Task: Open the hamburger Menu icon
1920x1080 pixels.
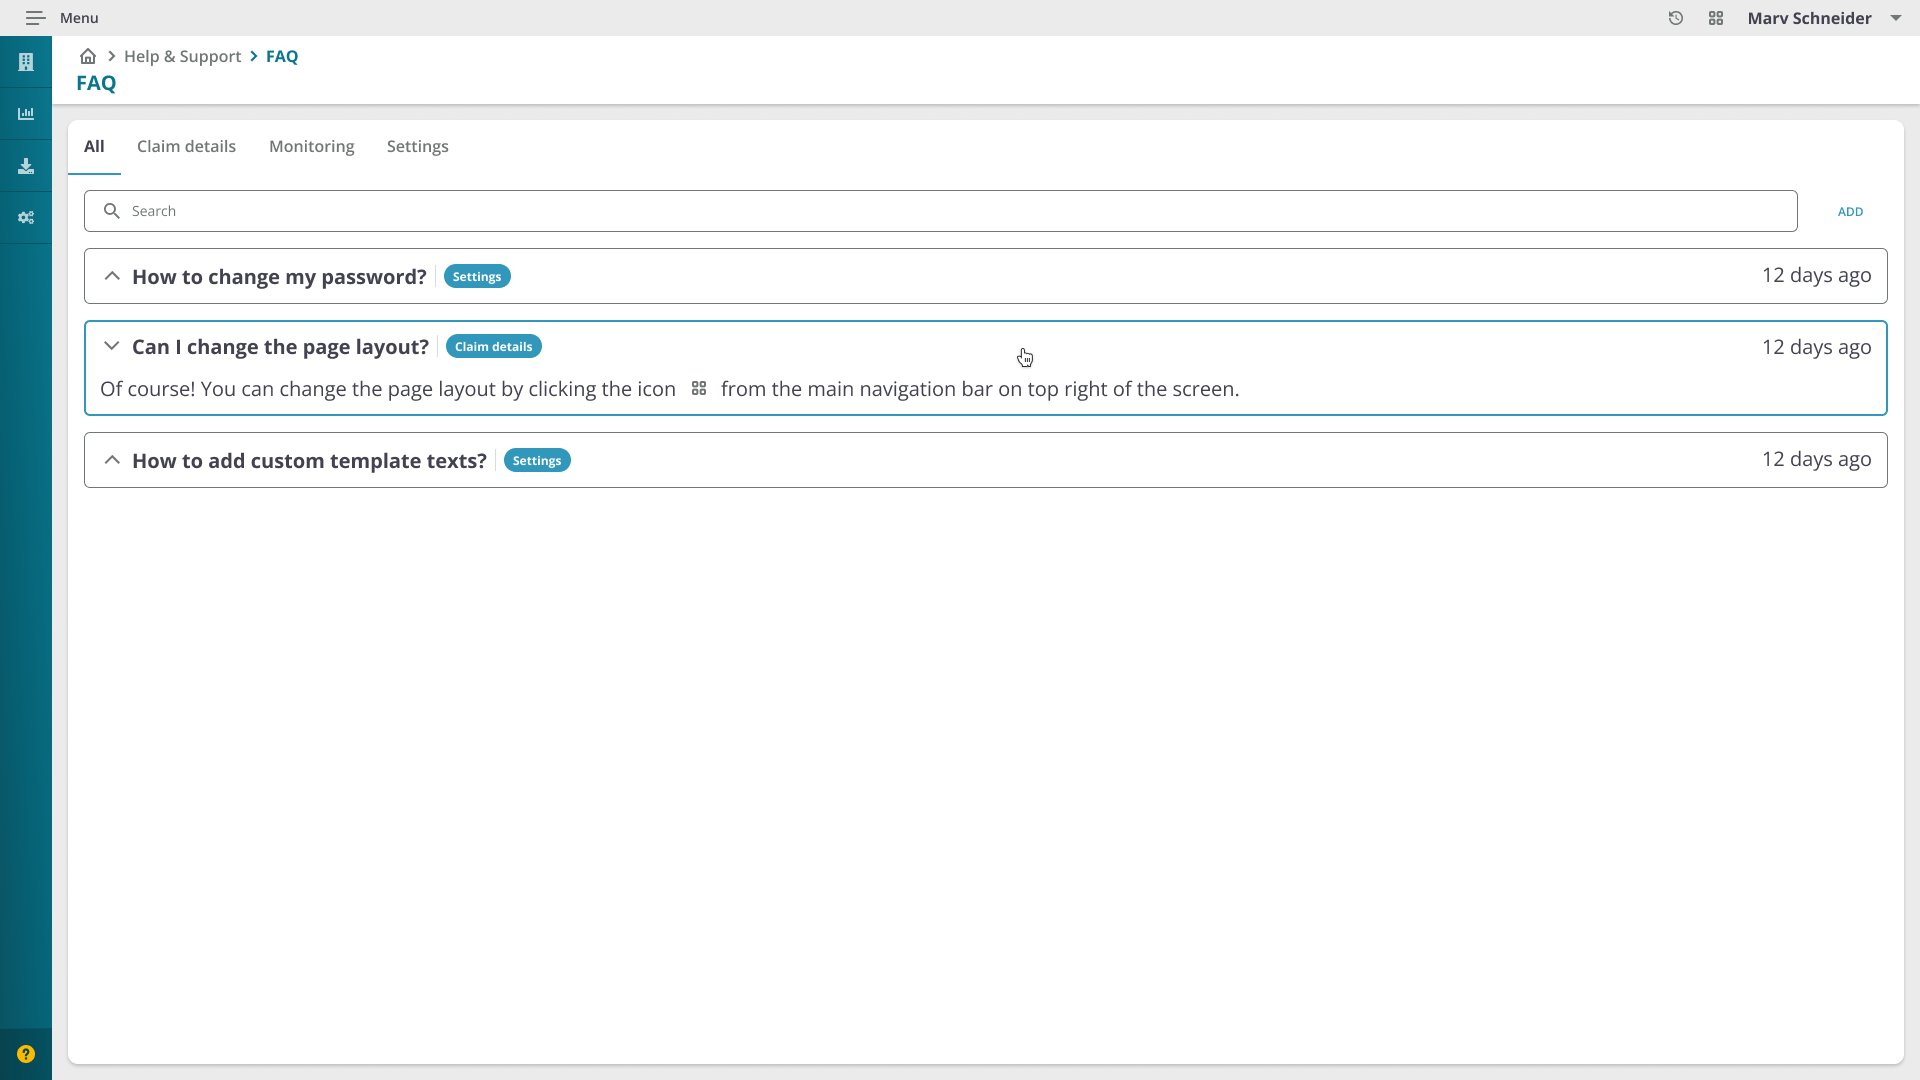Action: pos(36,18)
